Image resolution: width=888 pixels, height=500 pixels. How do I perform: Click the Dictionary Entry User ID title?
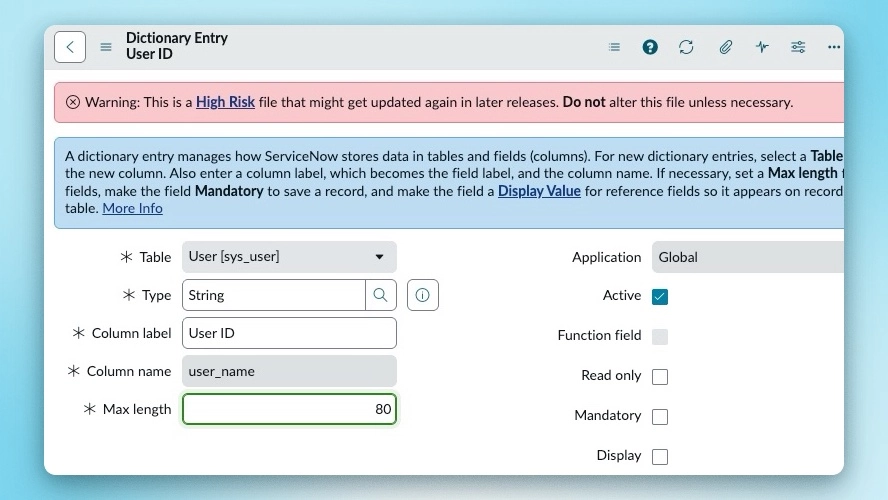pos(177,46)
